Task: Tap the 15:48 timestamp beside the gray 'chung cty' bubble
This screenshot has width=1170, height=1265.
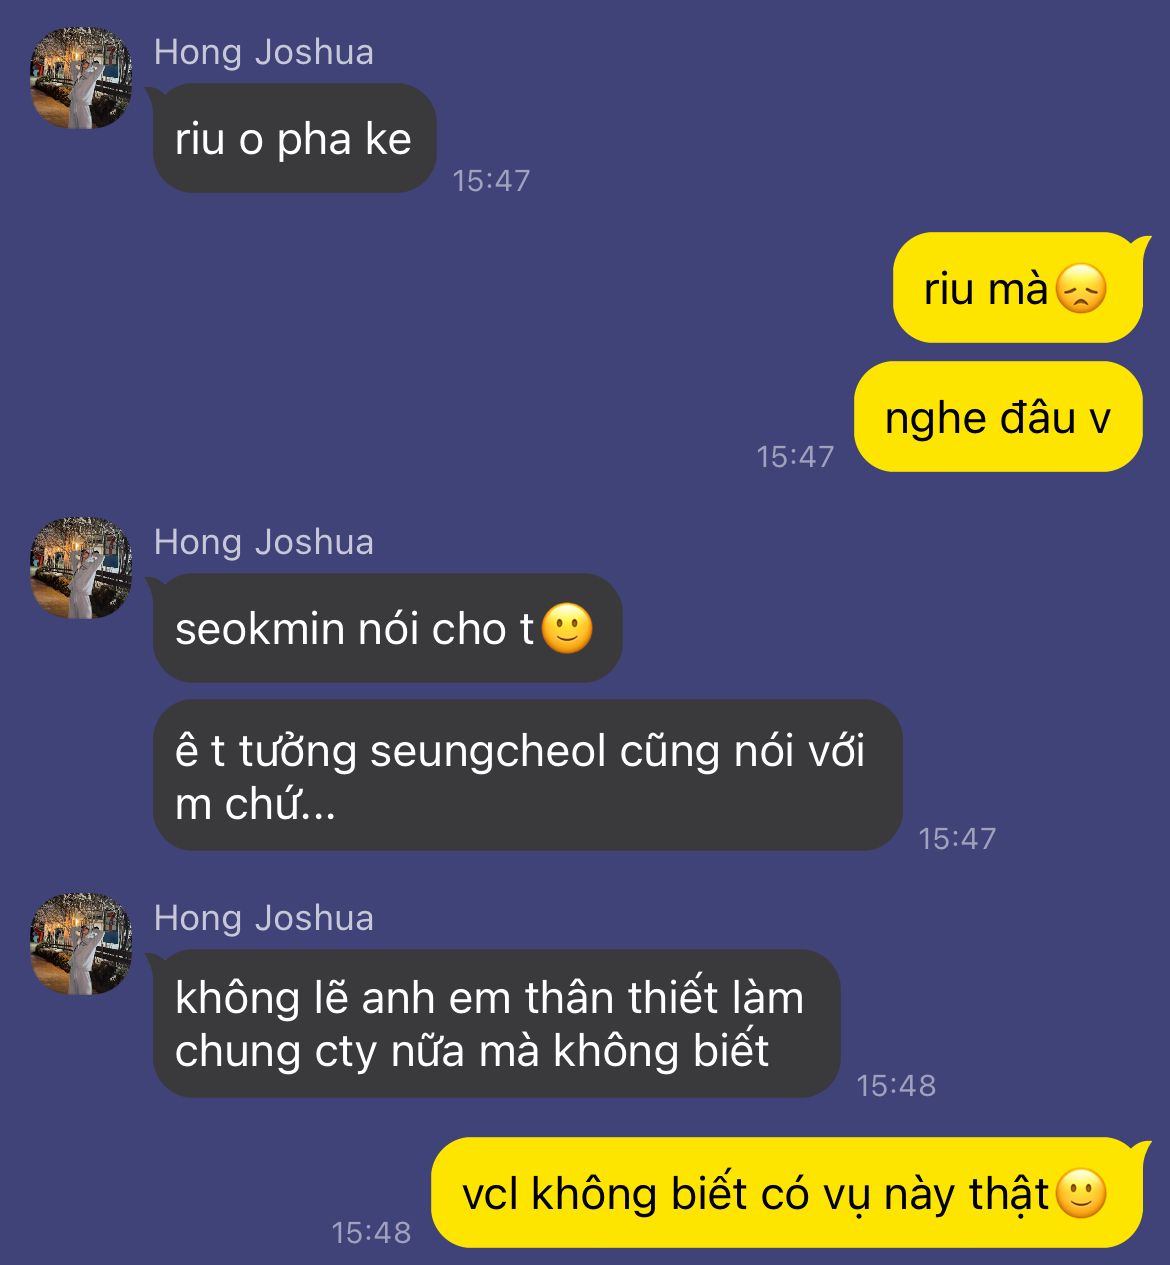Action: tap(896, 1085)
